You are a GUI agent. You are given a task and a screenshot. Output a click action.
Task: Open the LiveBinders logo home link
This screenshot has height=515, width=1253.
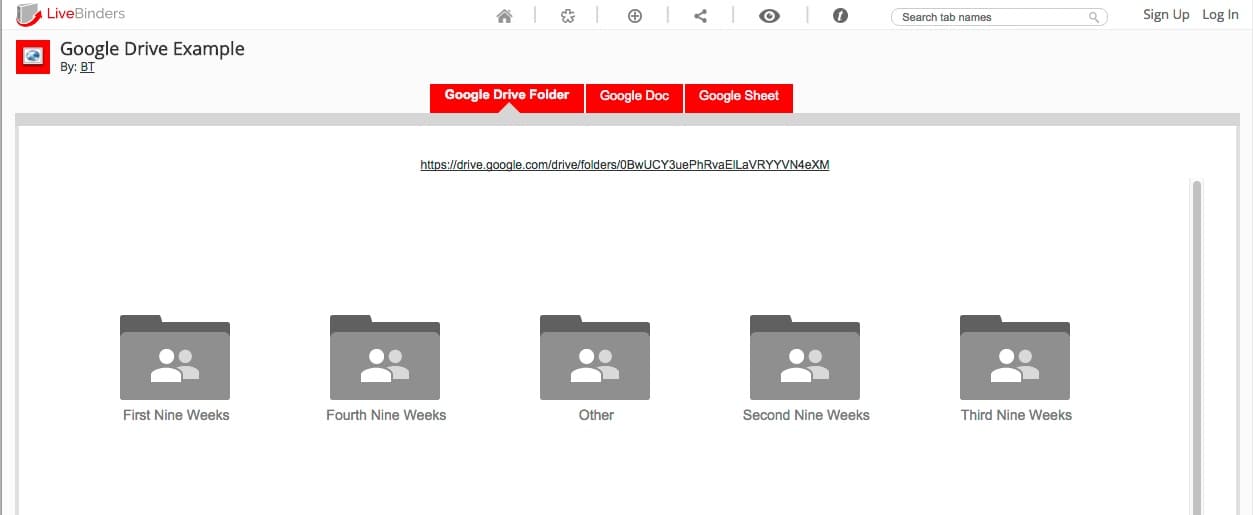(x=70, y=14)
